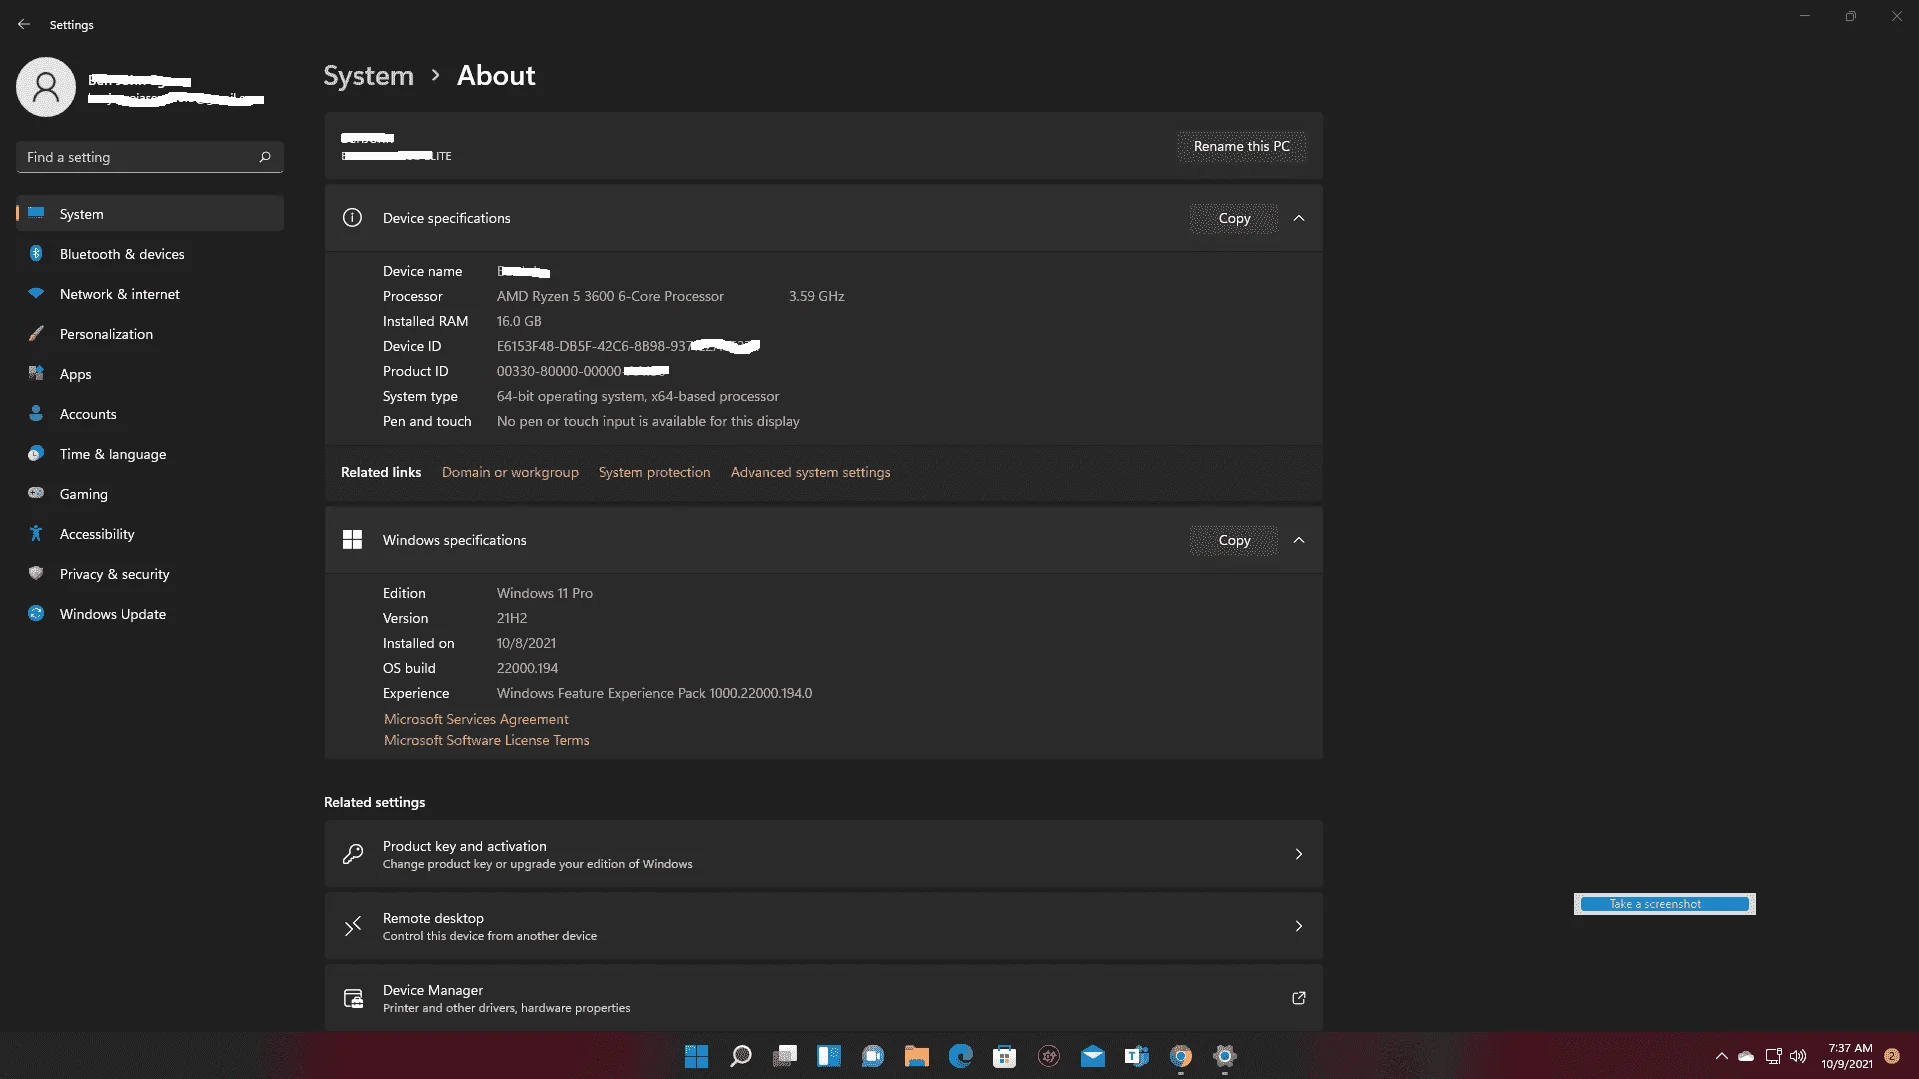Open Microsoft Software License Terms link
Image resolution: width=1919 pixels, height=1079 pixels.
[487, 740]
